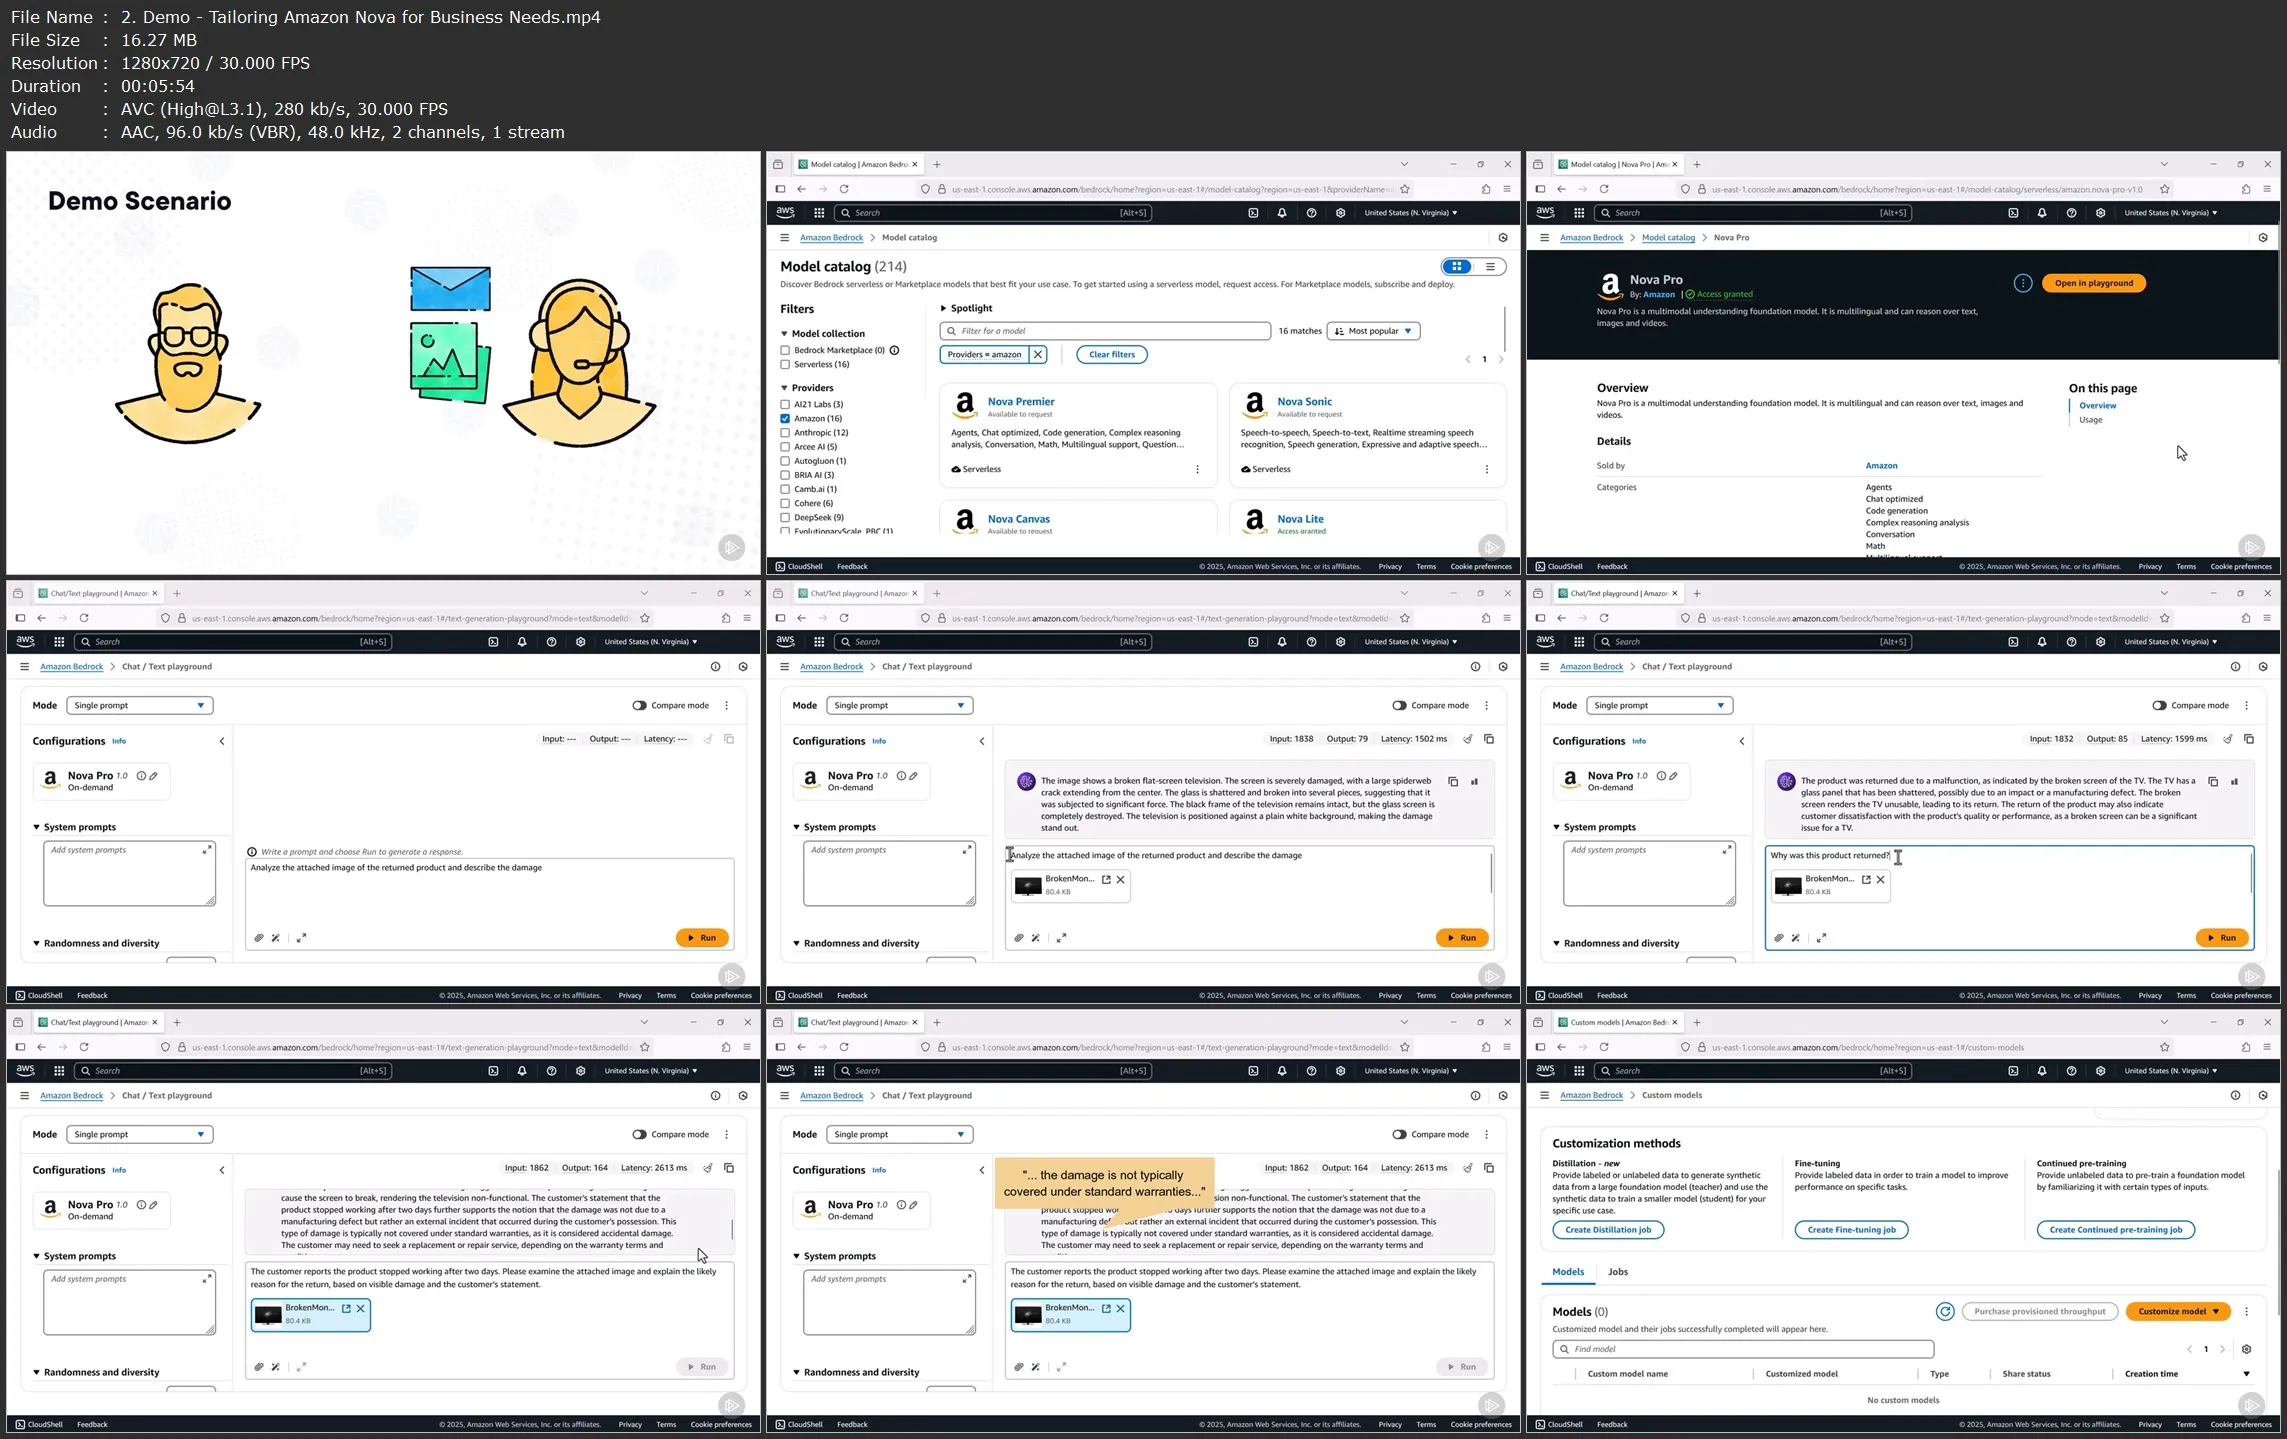This screenshot has width=2287, height=1439.
Task: Open the Customize model dropdown button
Action: tap(2177, 1312)
